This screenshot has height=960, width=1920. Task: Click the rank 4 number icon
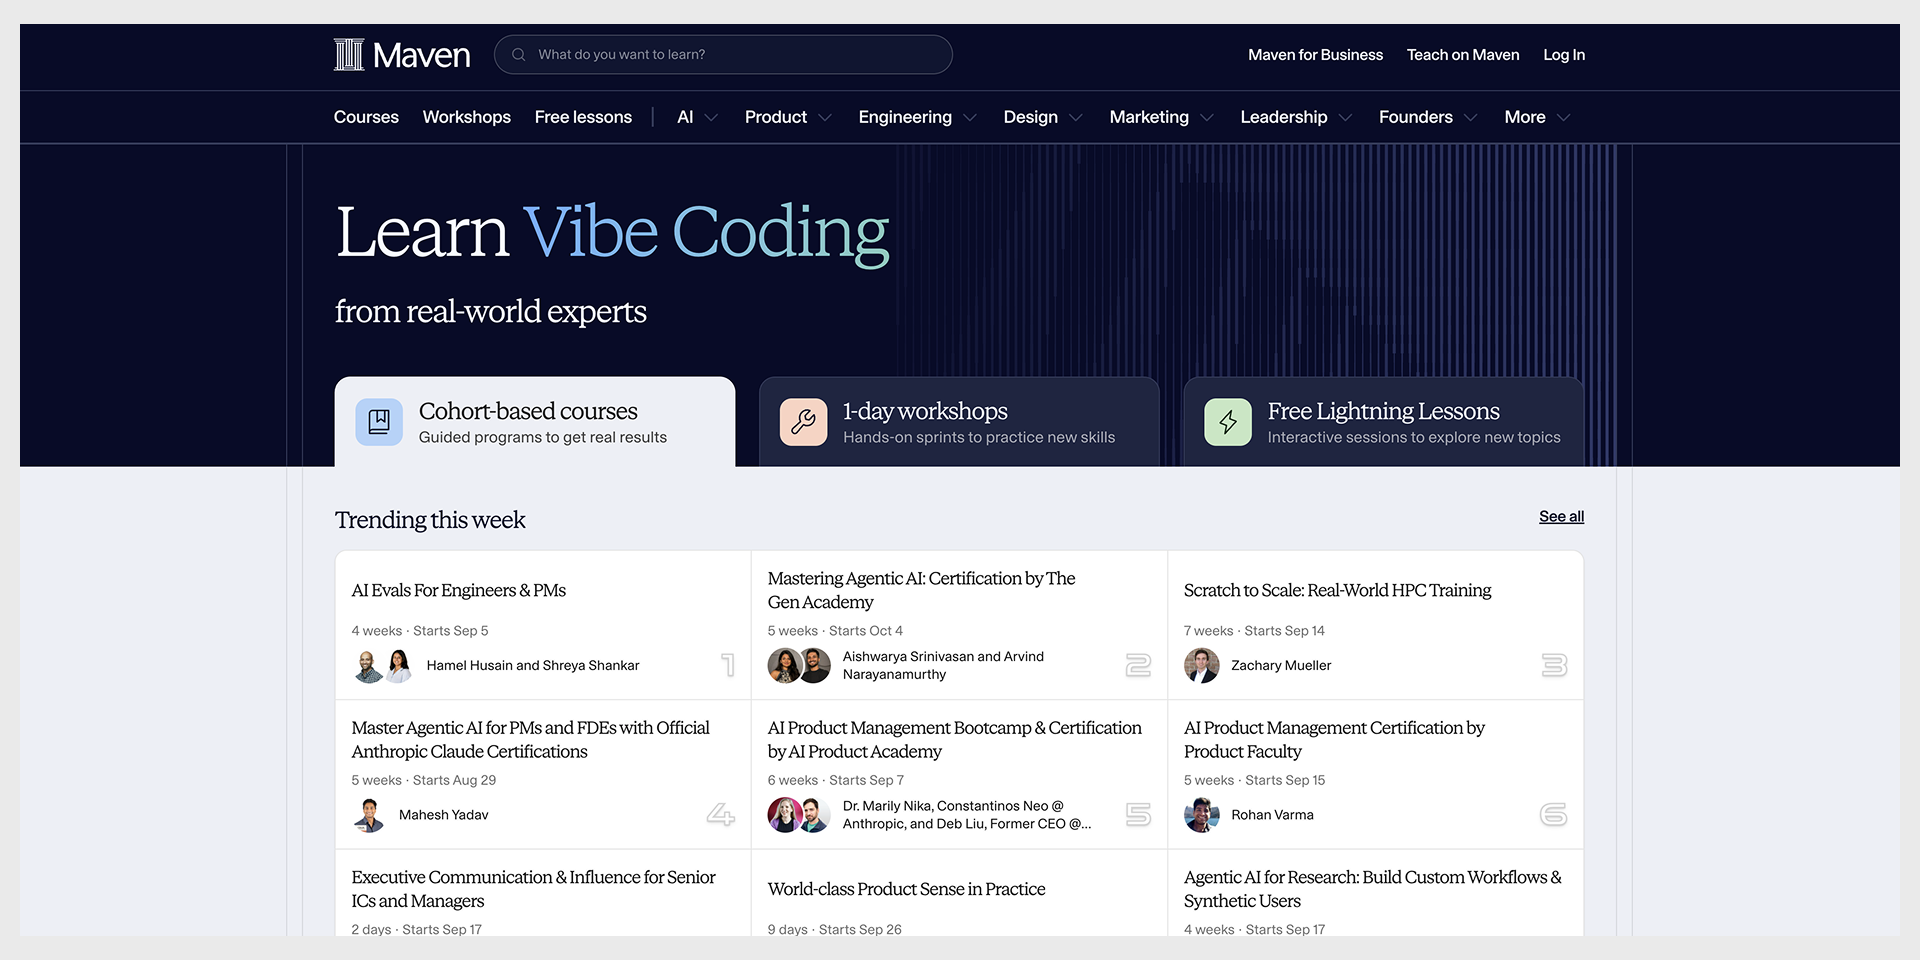[x=720, y=815]
